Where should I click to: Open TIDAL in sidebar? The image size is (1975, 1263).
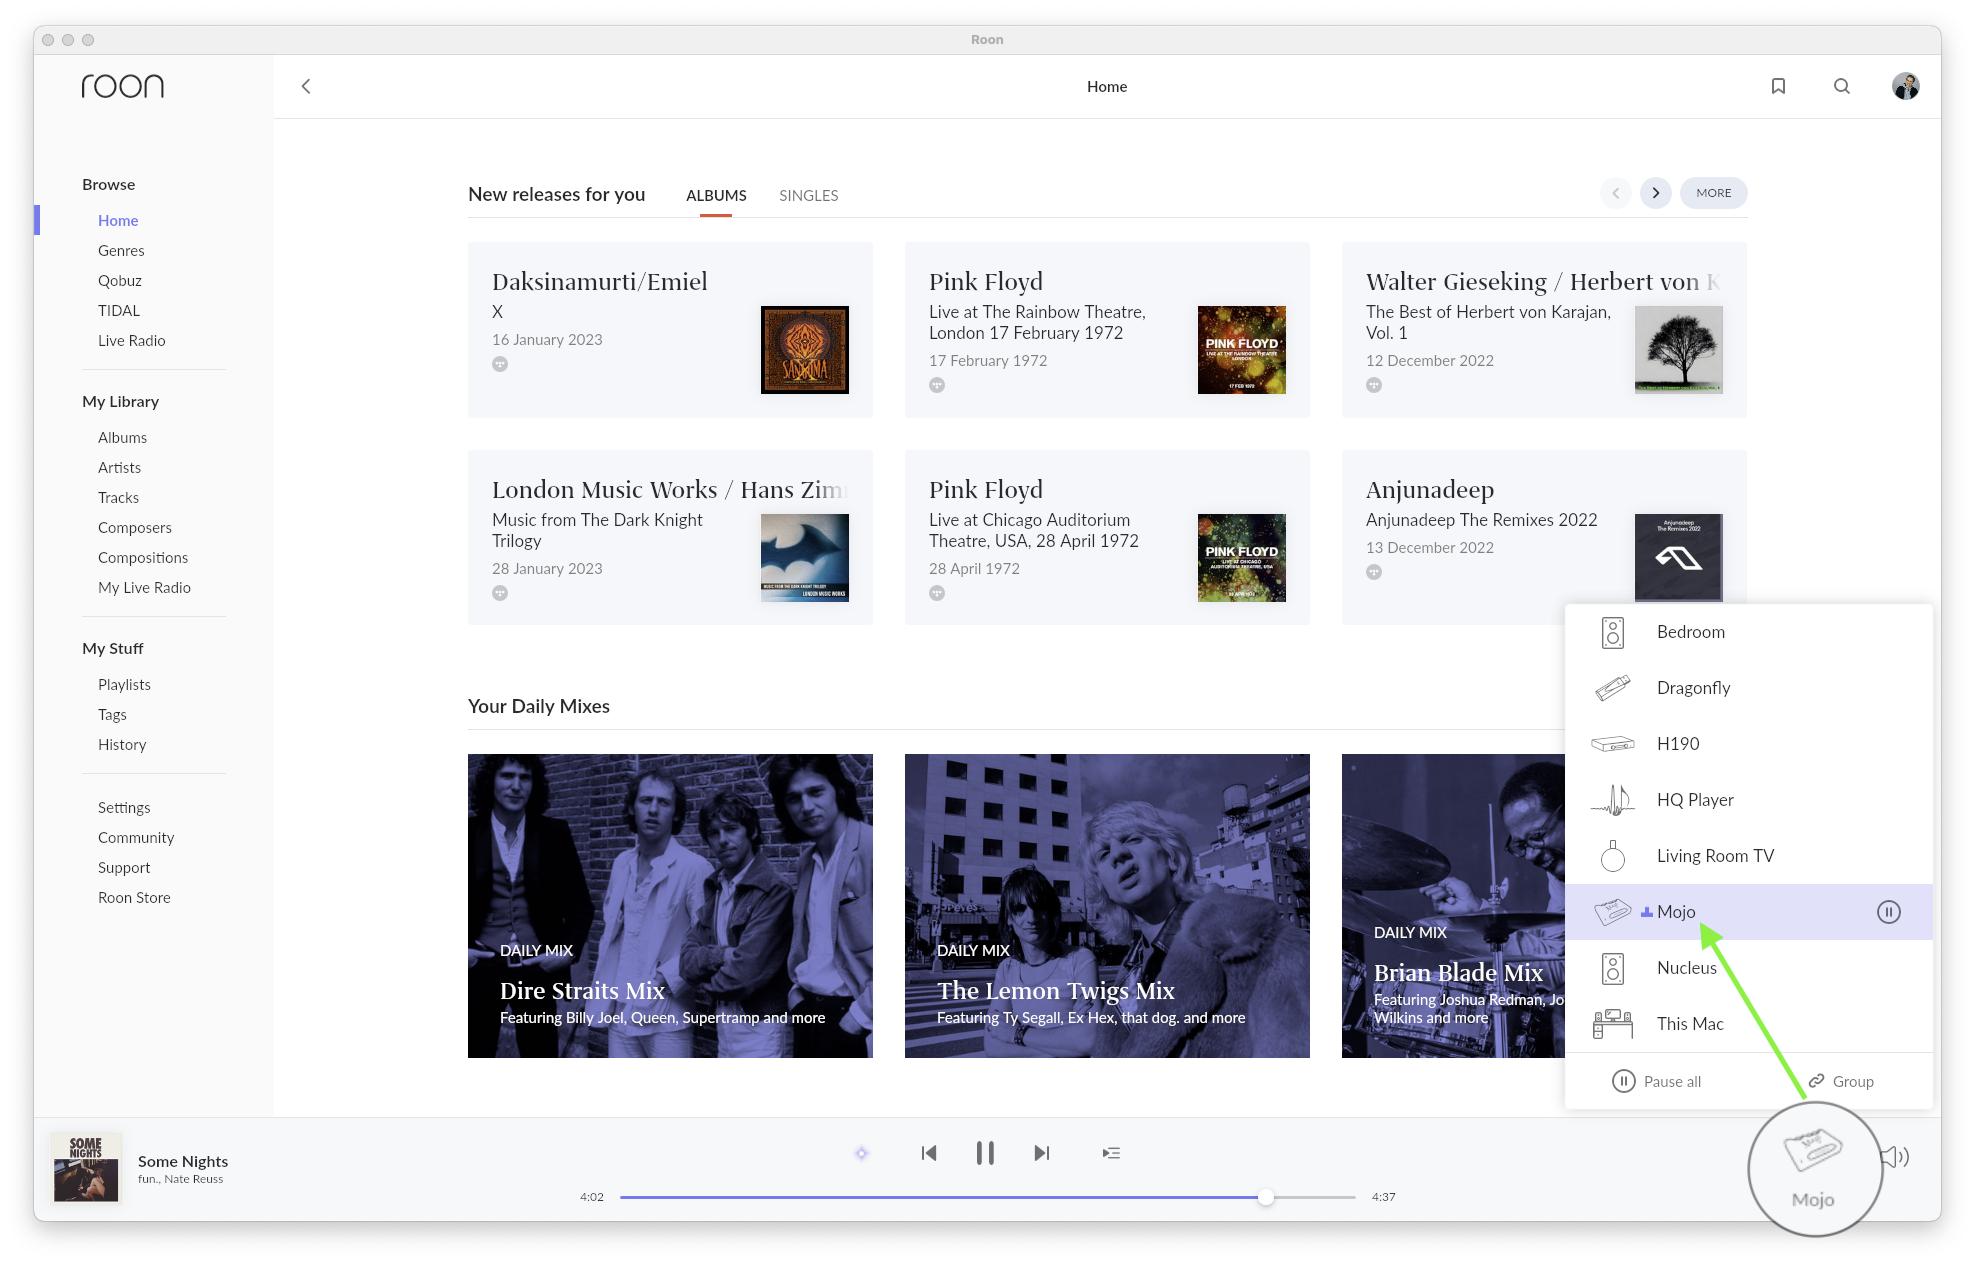[119, 310]
